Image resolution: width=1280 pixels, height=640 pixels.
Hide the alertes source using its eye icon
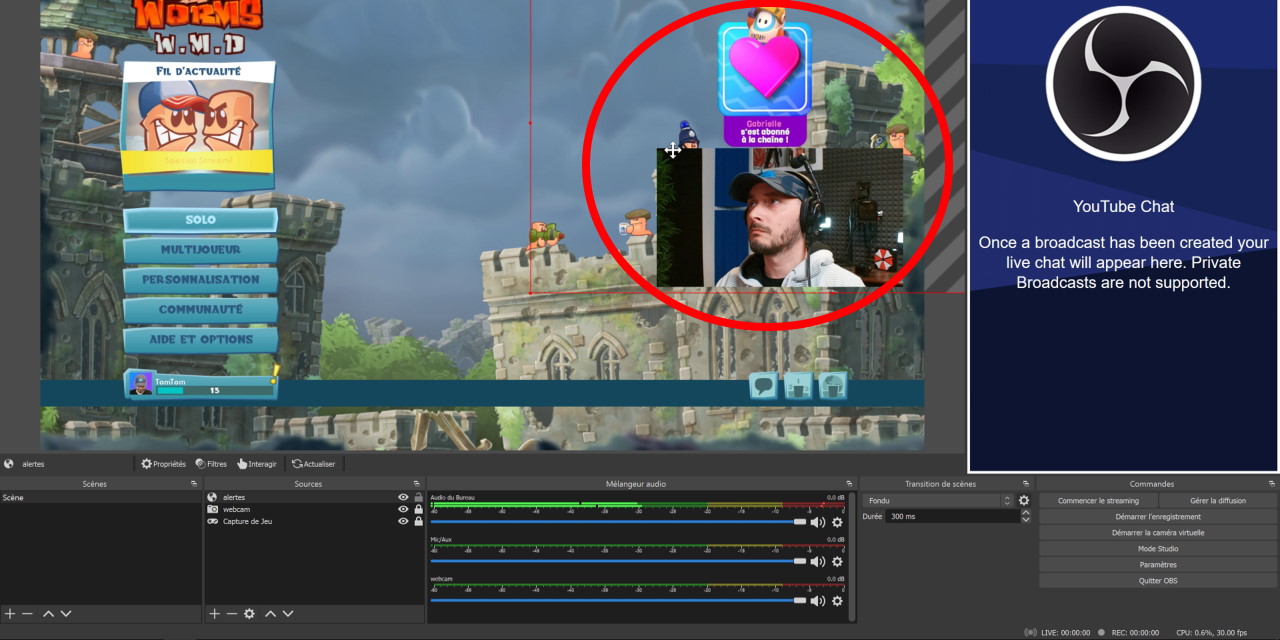click(x=403, y=497)
